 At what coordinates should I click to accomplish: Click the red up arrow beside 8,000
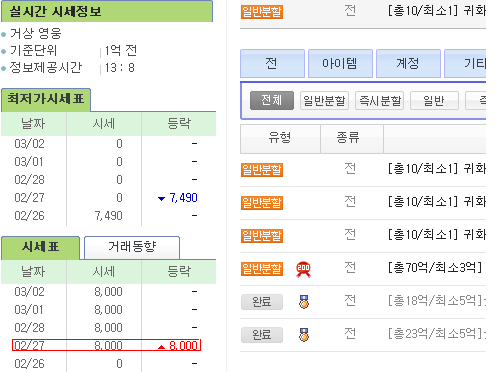coord(161,347)
